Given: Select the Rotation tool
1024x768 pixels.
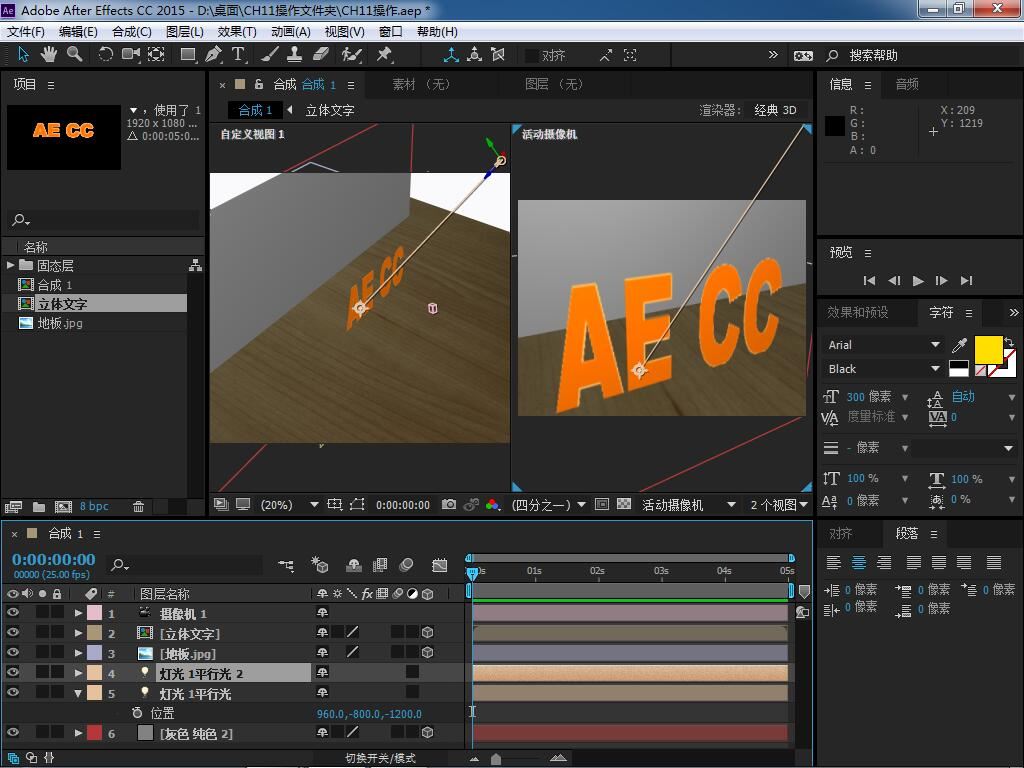Looking at the screenshot, I should (x=105, y=55).
